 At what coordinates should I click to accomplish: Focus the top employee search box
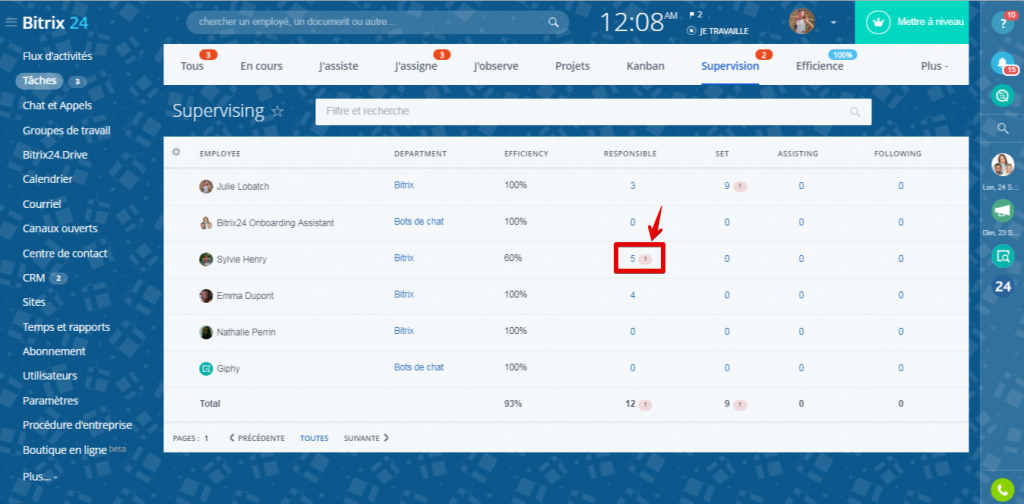click(377, 22)
